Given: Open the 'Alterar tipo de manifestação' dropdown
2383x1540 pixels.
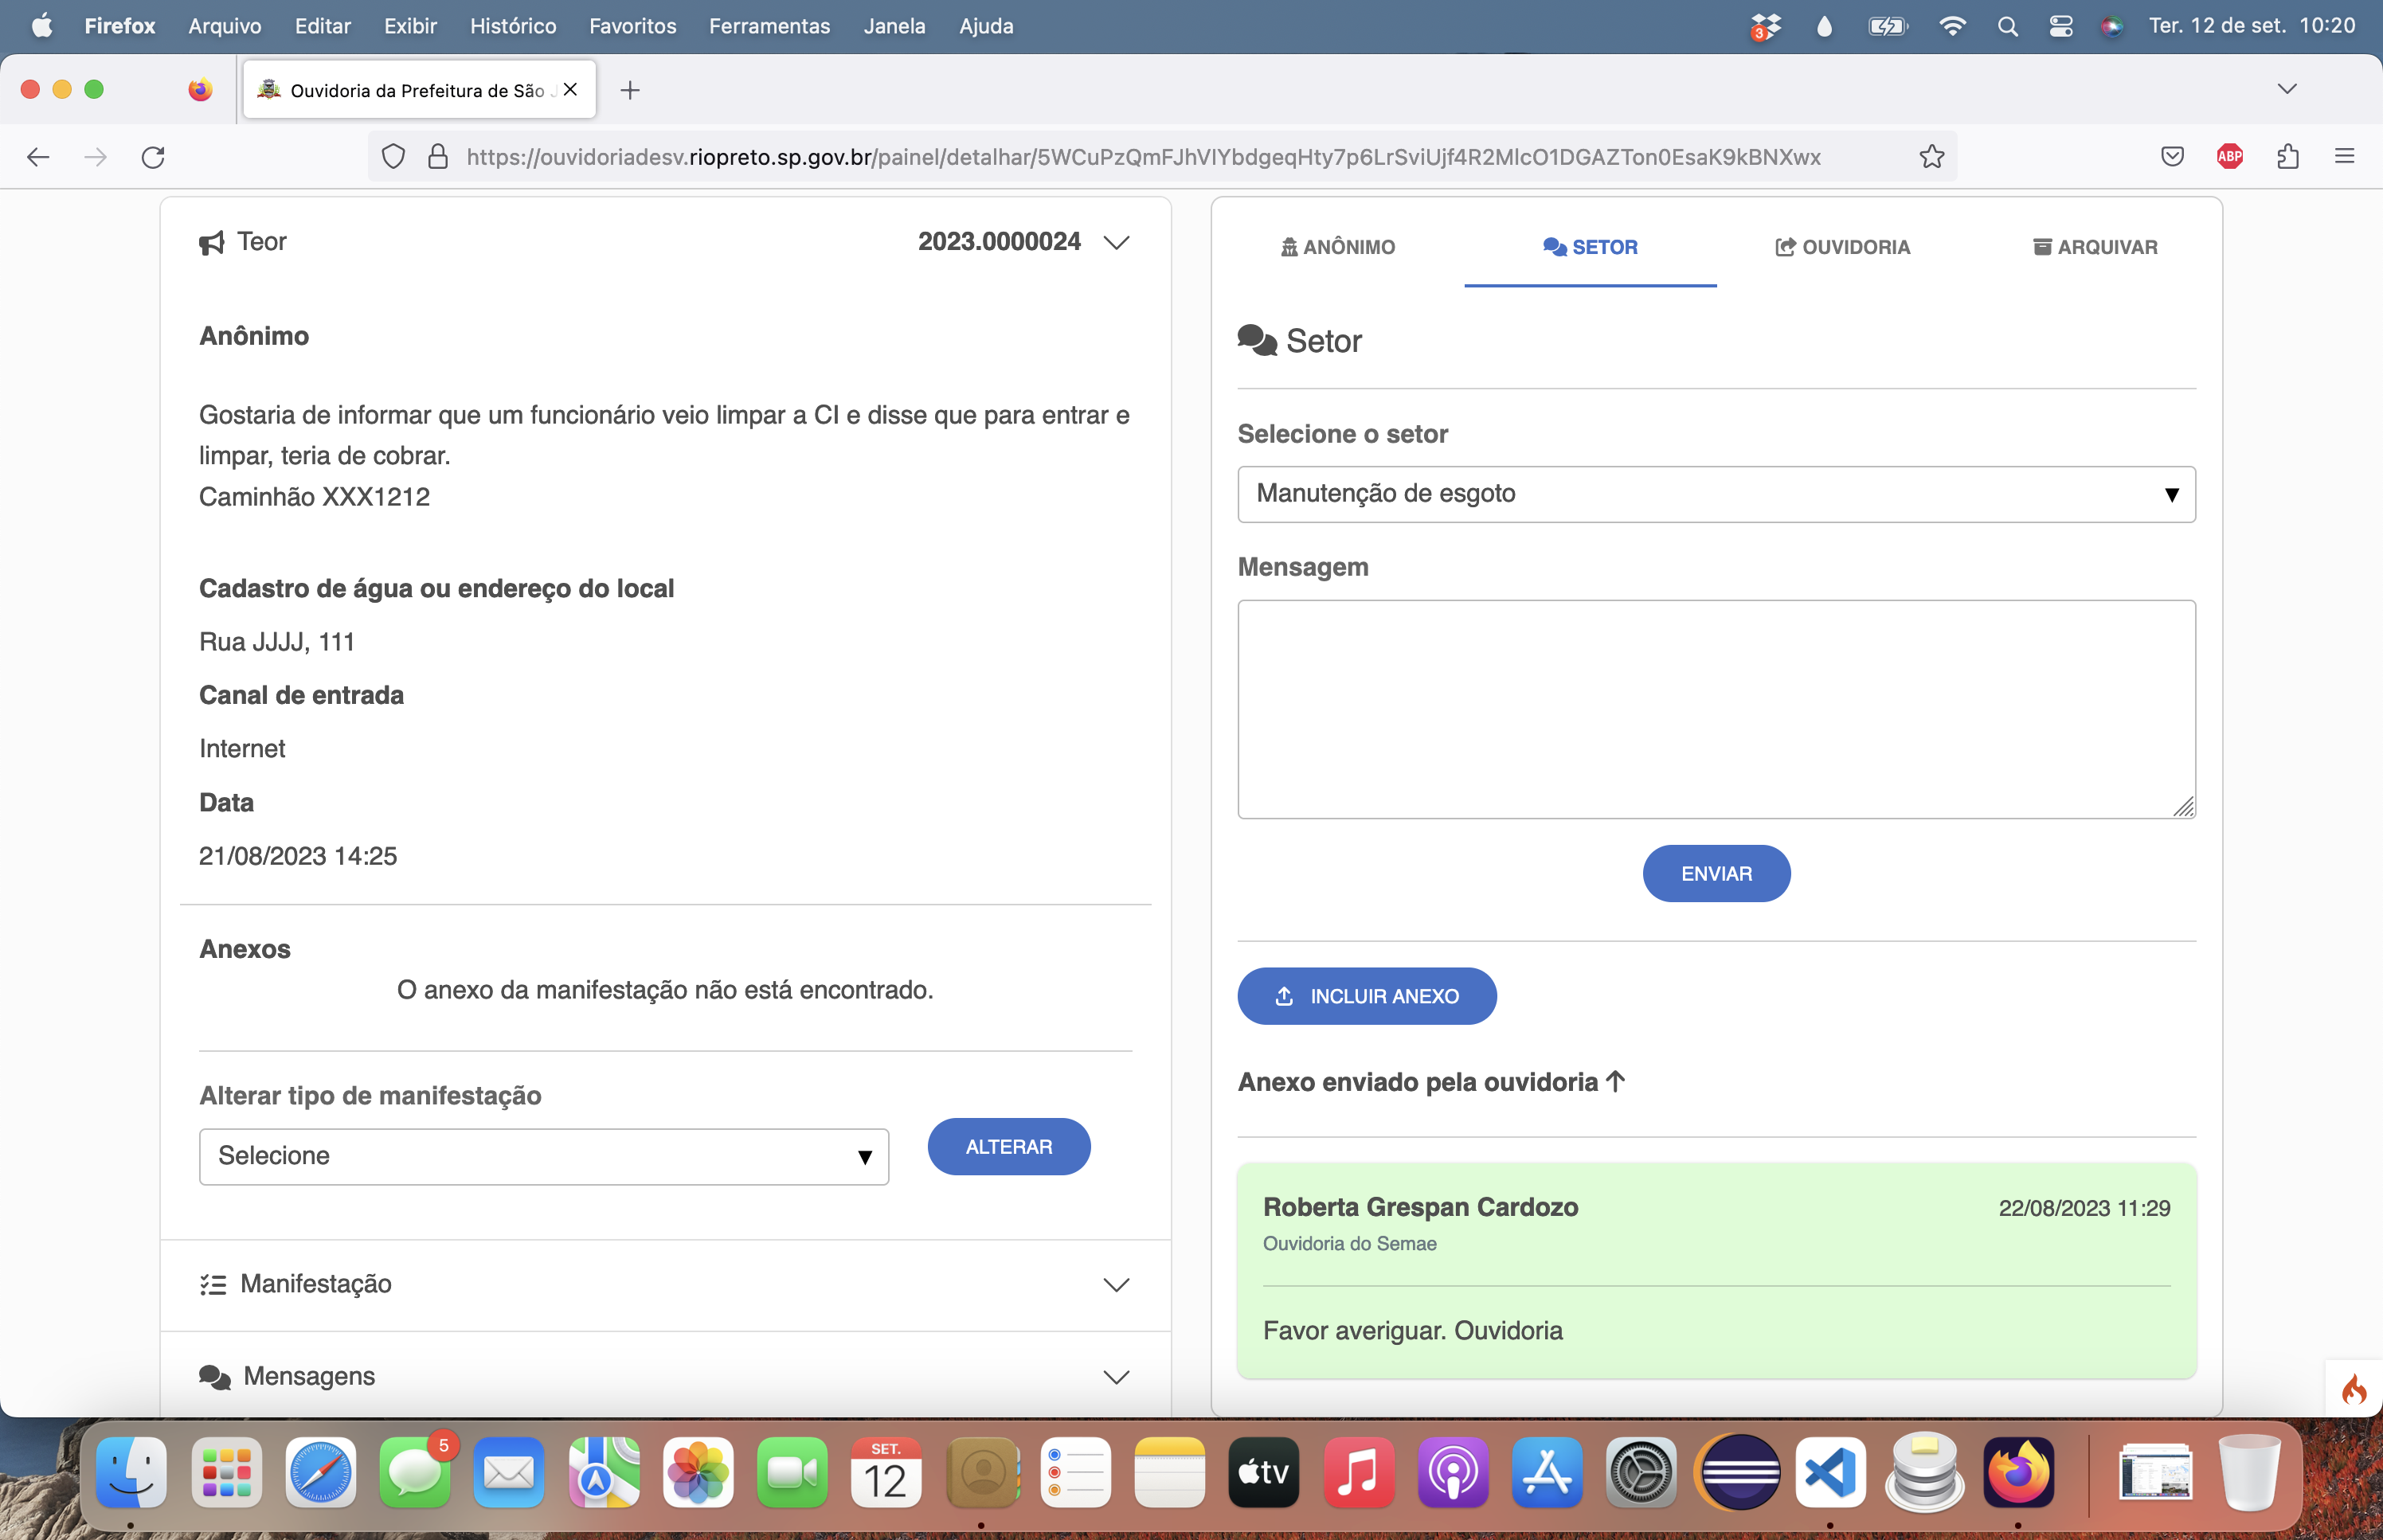Looking at the screenshot, I should (544, 1156).
